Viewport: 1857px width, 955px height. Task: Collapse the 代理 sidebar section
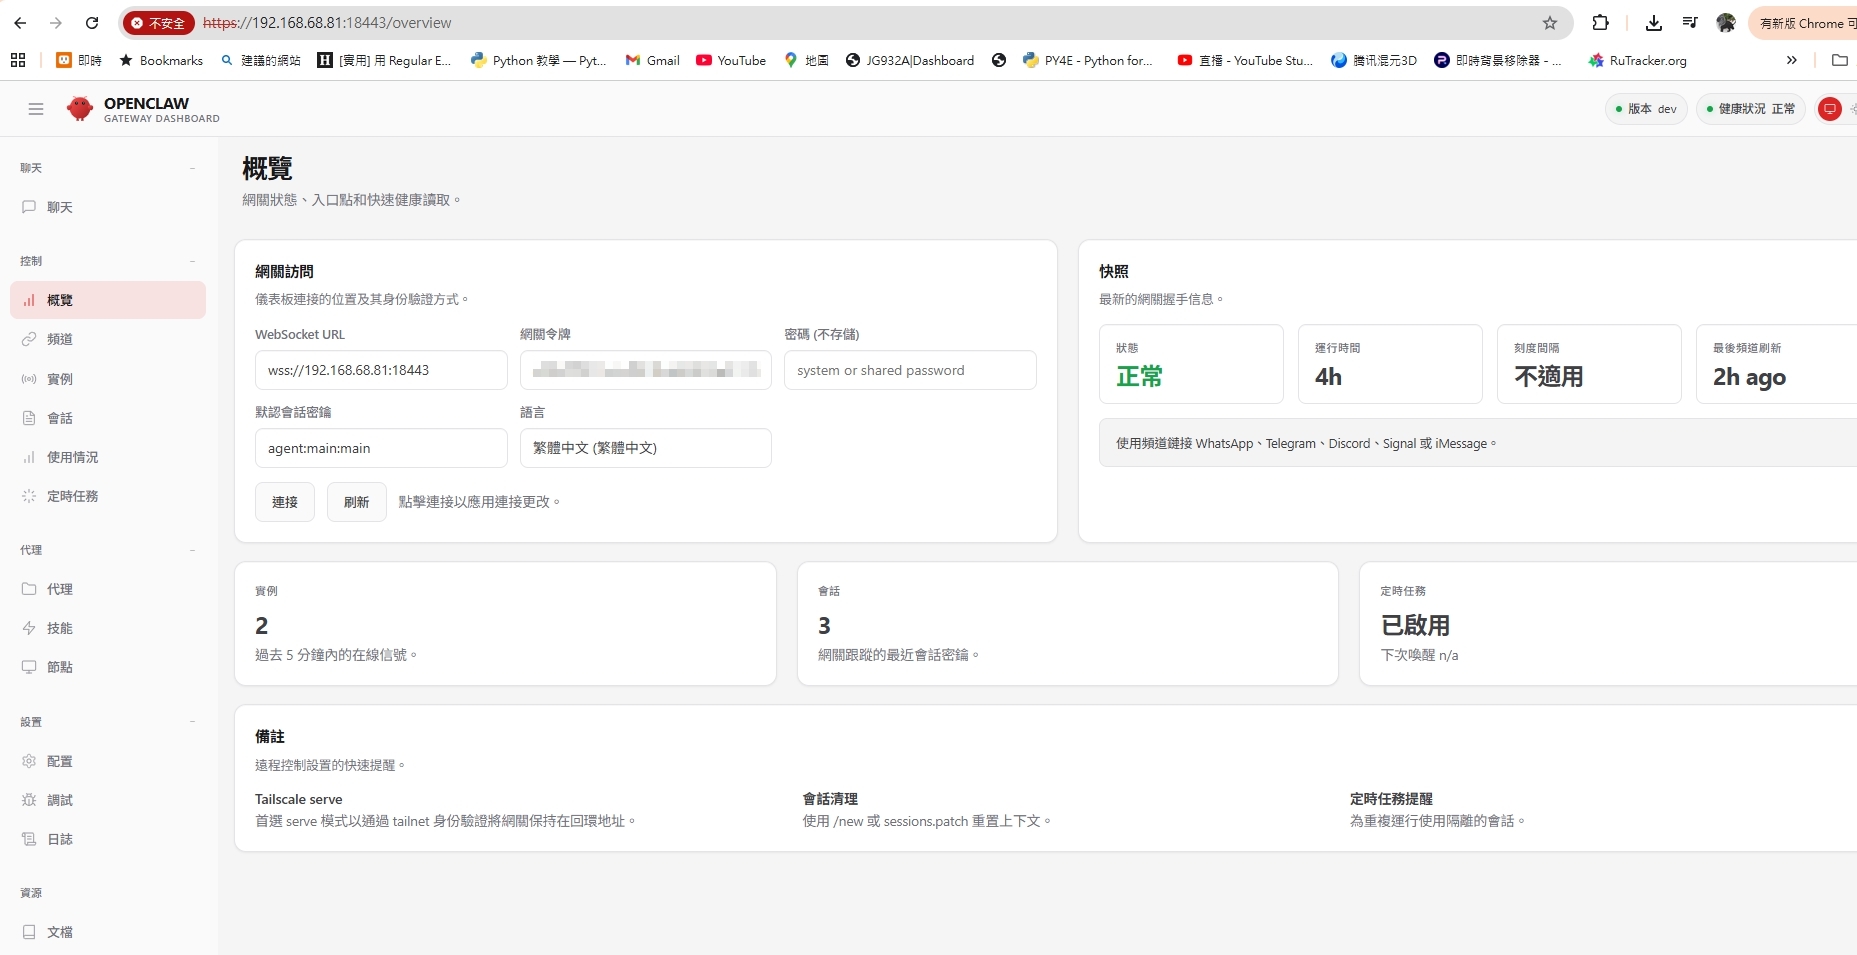point(192,550)
